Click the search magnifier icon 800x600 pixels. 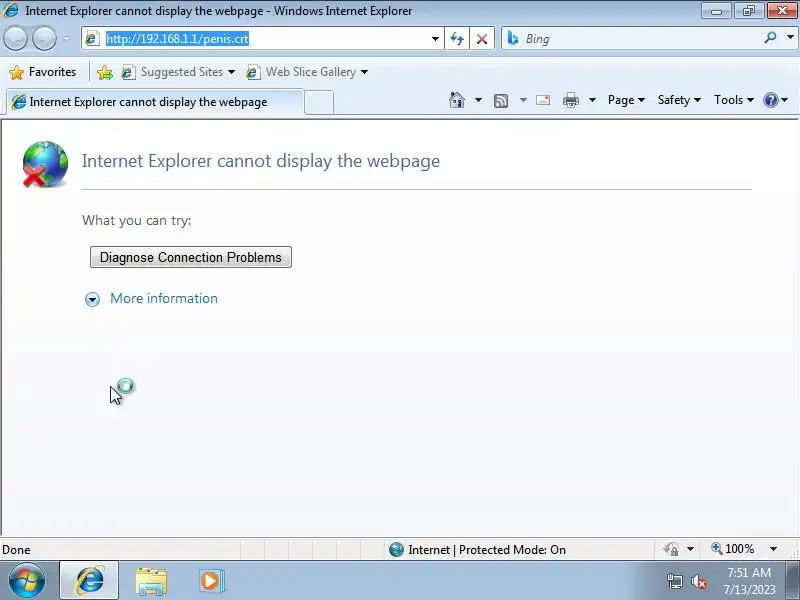[770, 37]
